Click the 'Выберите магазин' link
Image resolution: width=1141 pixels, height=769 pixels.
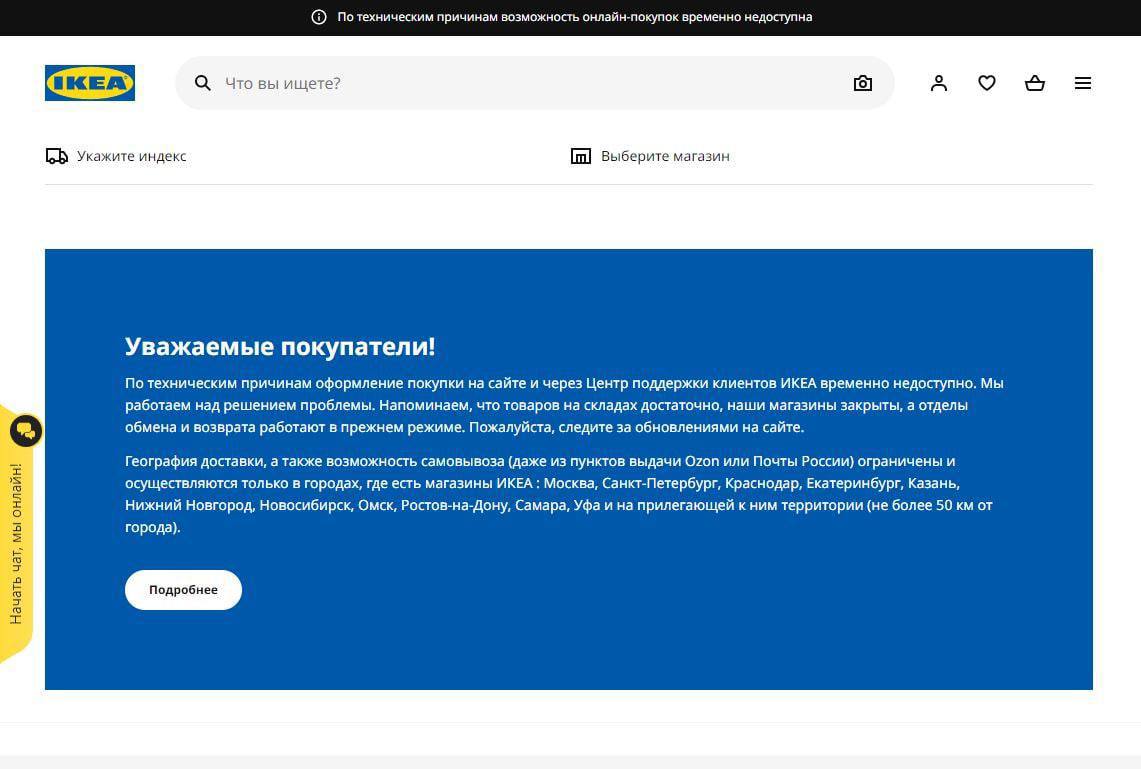pyautogui.click(x=665, y=156)
